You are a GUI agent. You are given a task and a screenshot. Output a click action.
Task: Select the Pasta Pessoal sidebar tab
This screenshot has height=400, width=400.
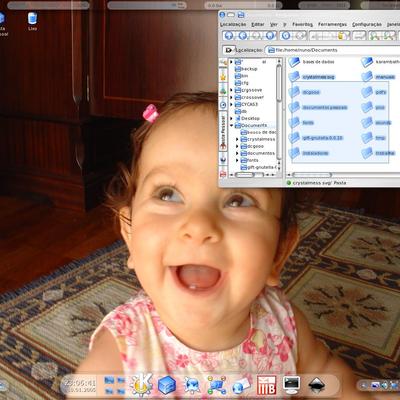(223, 132)
